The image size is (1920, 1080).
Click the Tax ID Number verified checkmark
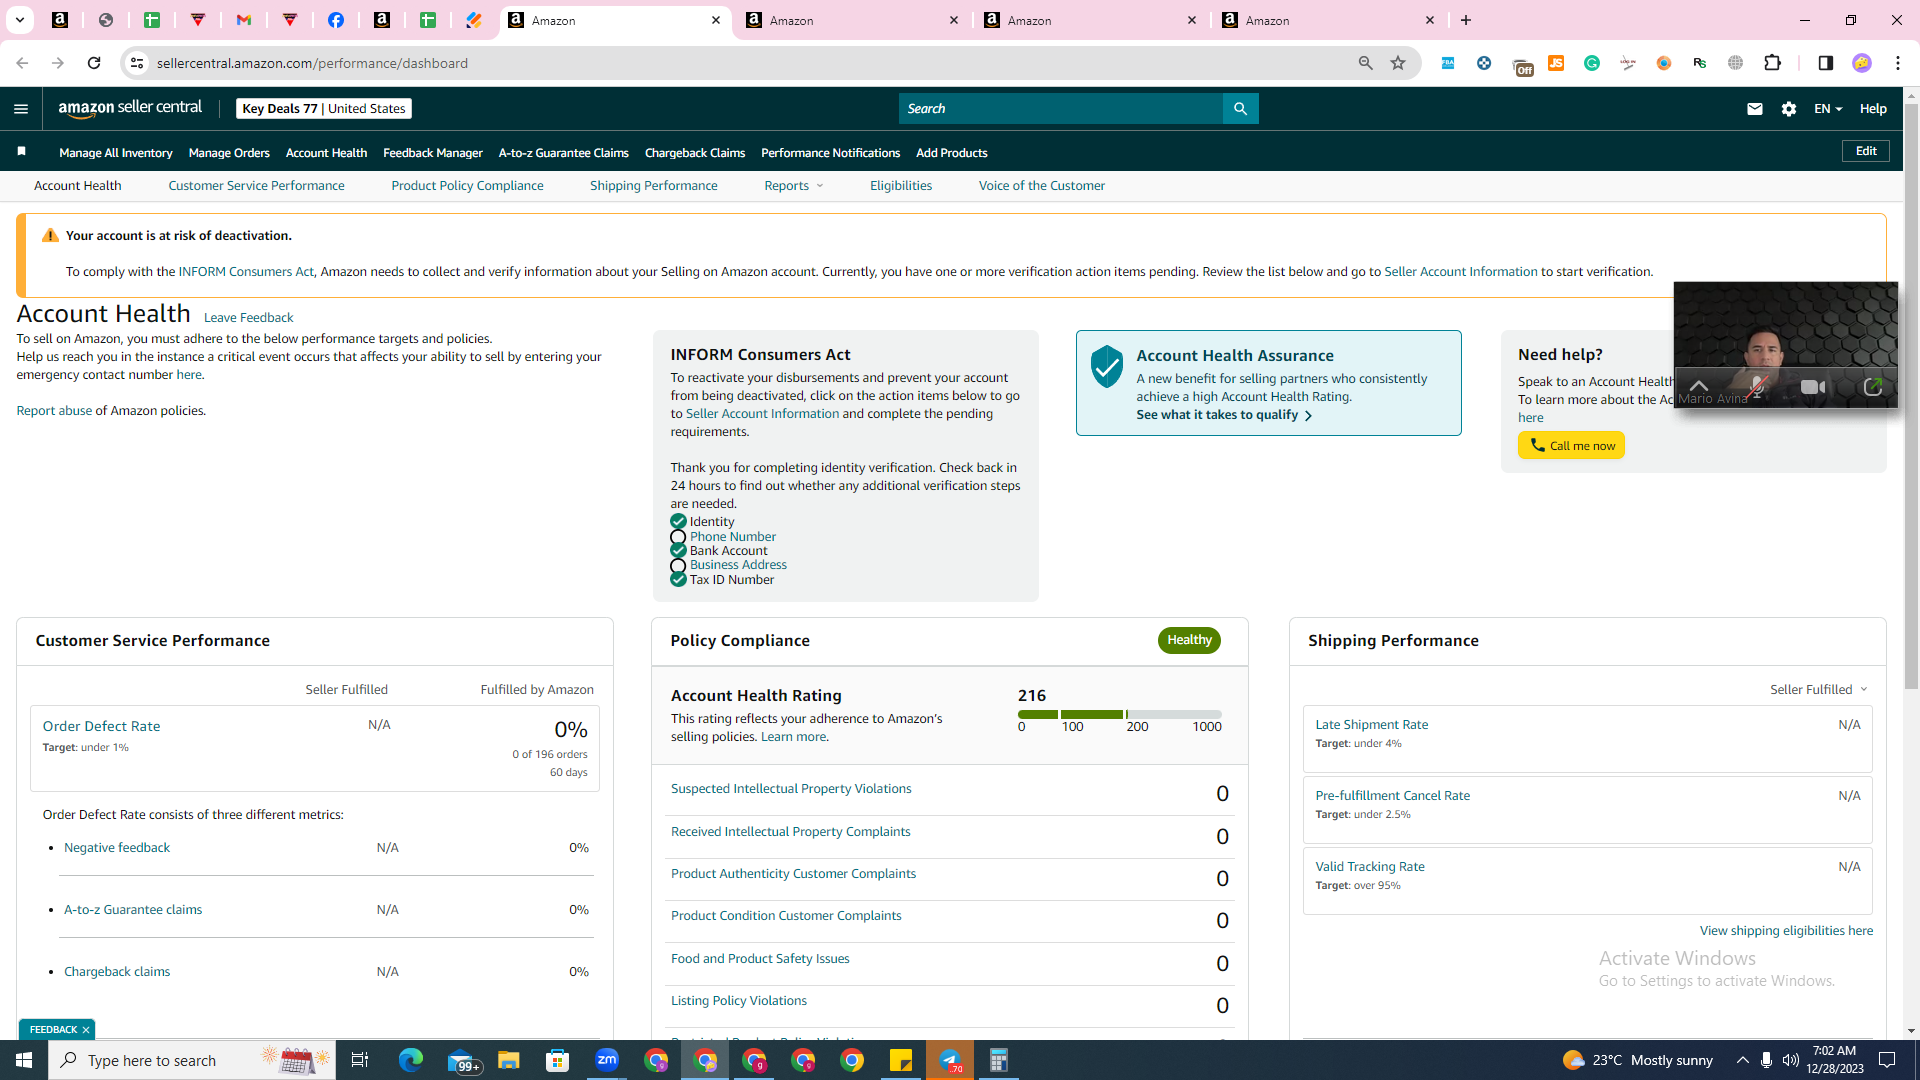(678, 579)
